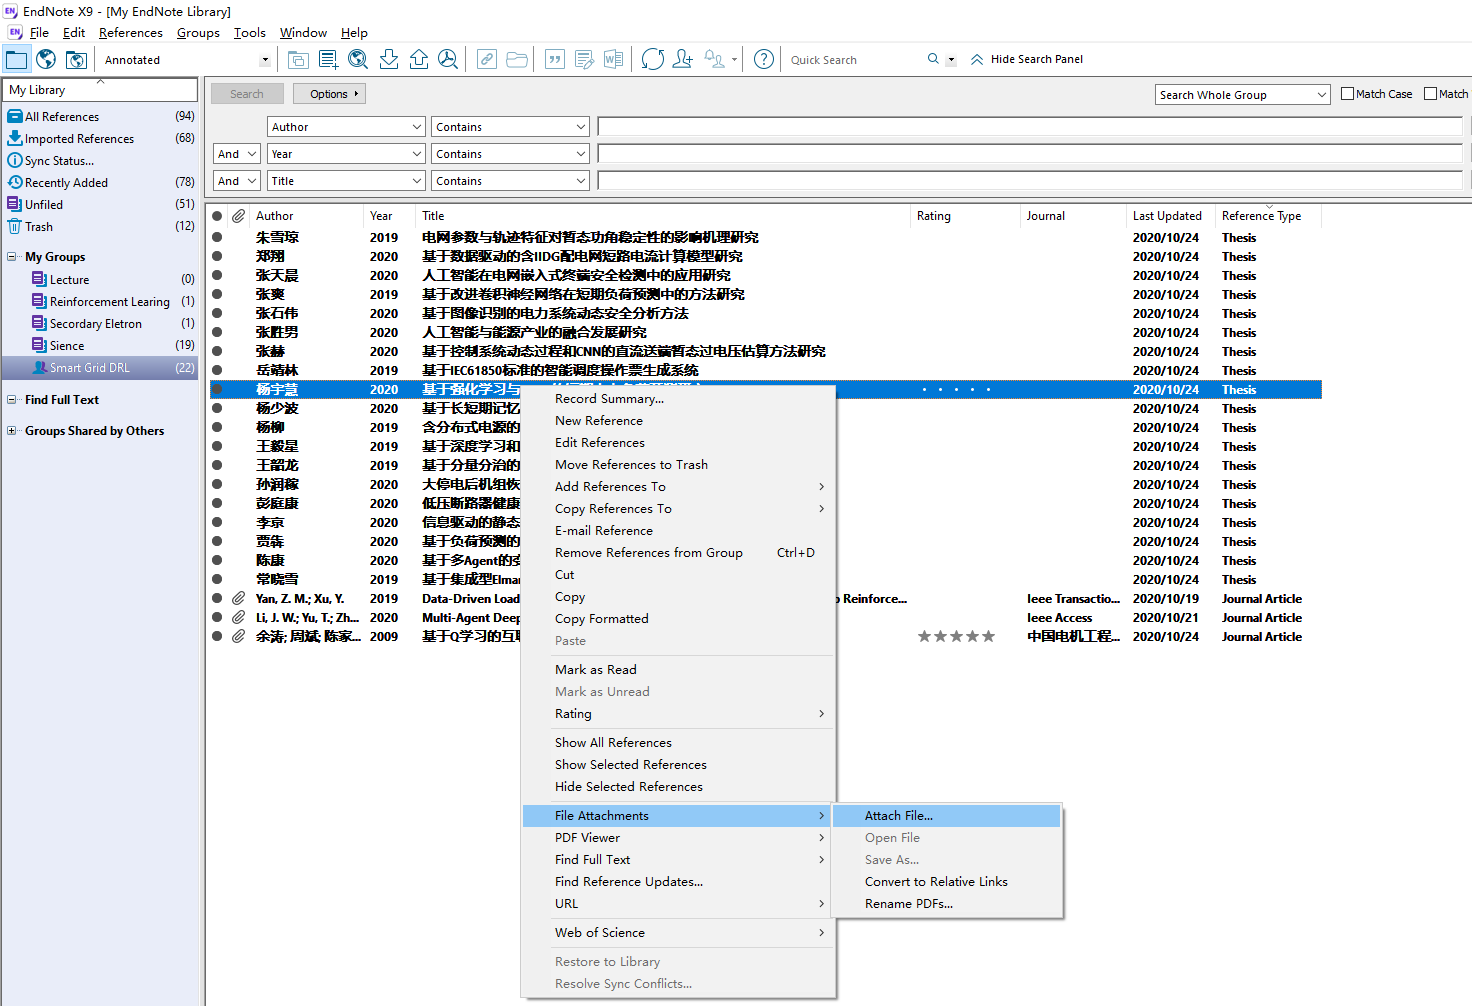Toggle read dot for 朱雪琼 reference

pyautogui.click(x=217, y=238)
